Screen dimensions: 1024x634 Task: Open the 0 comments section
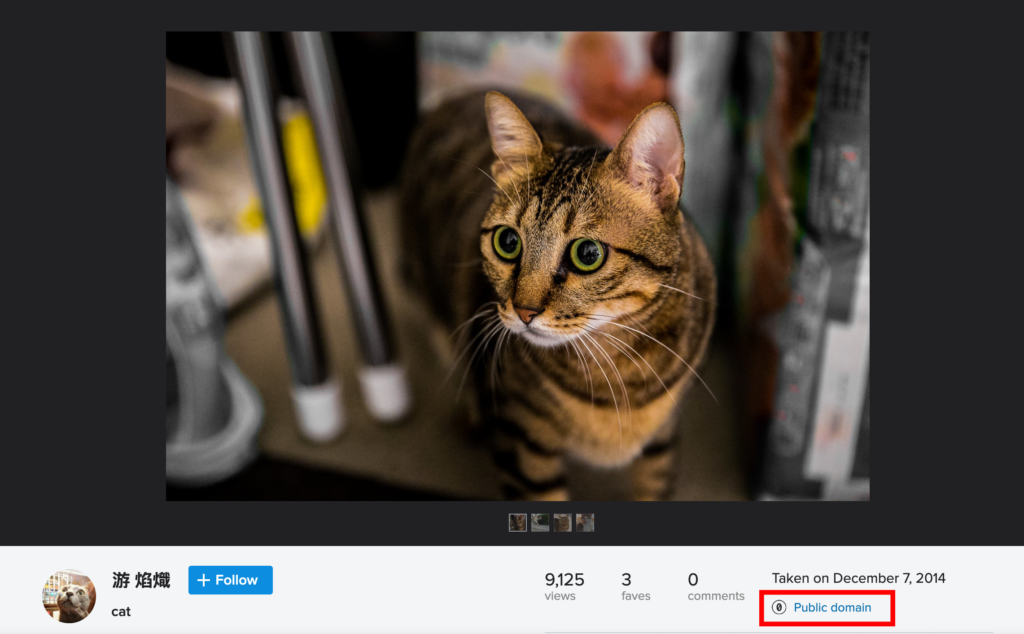click(x=693, y=580)
